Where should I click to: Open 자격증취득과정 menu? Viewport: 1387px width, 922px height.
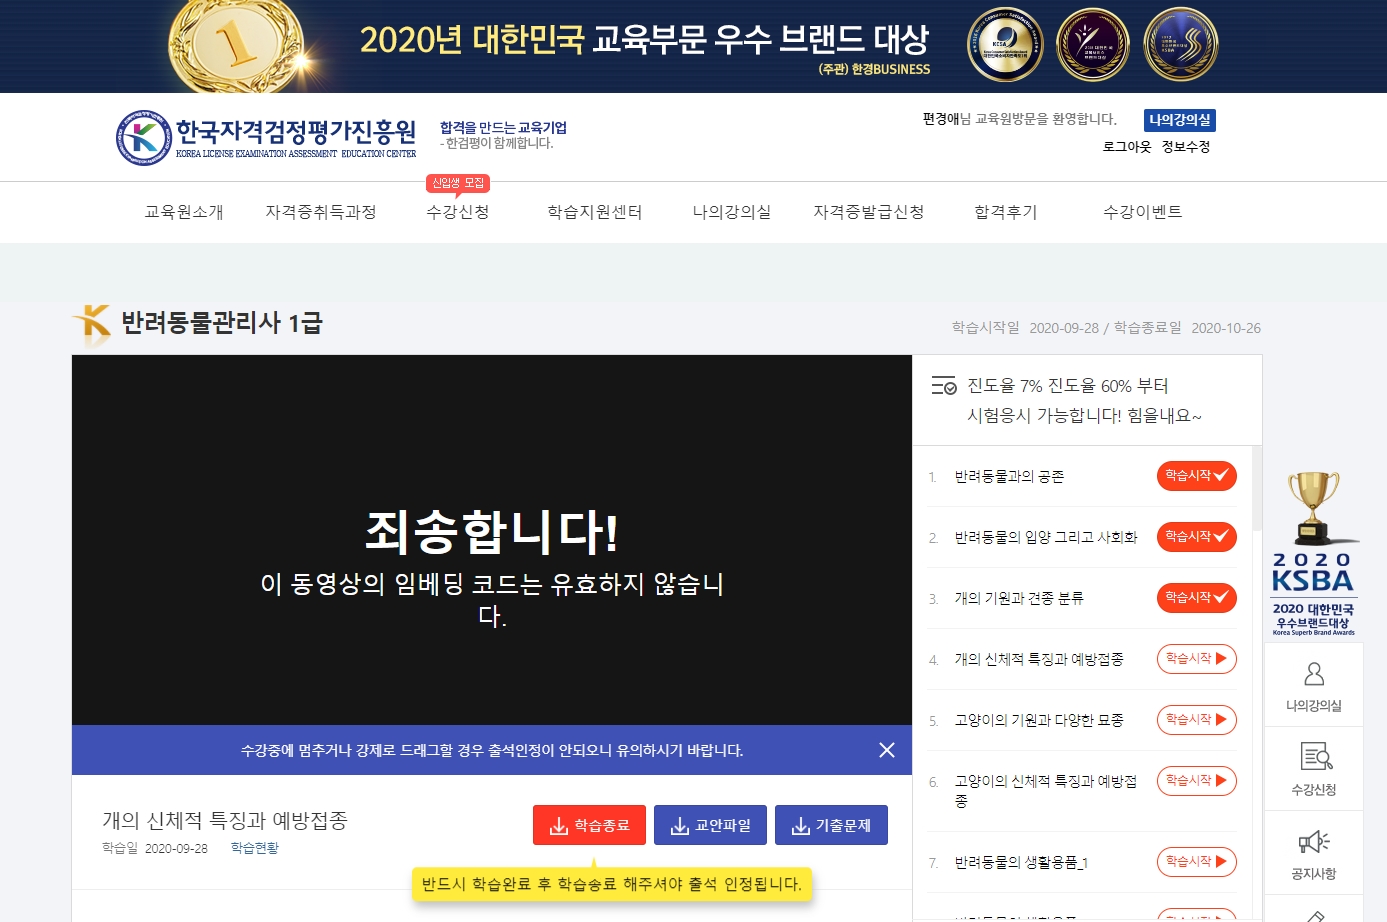(x=321, y=212)
